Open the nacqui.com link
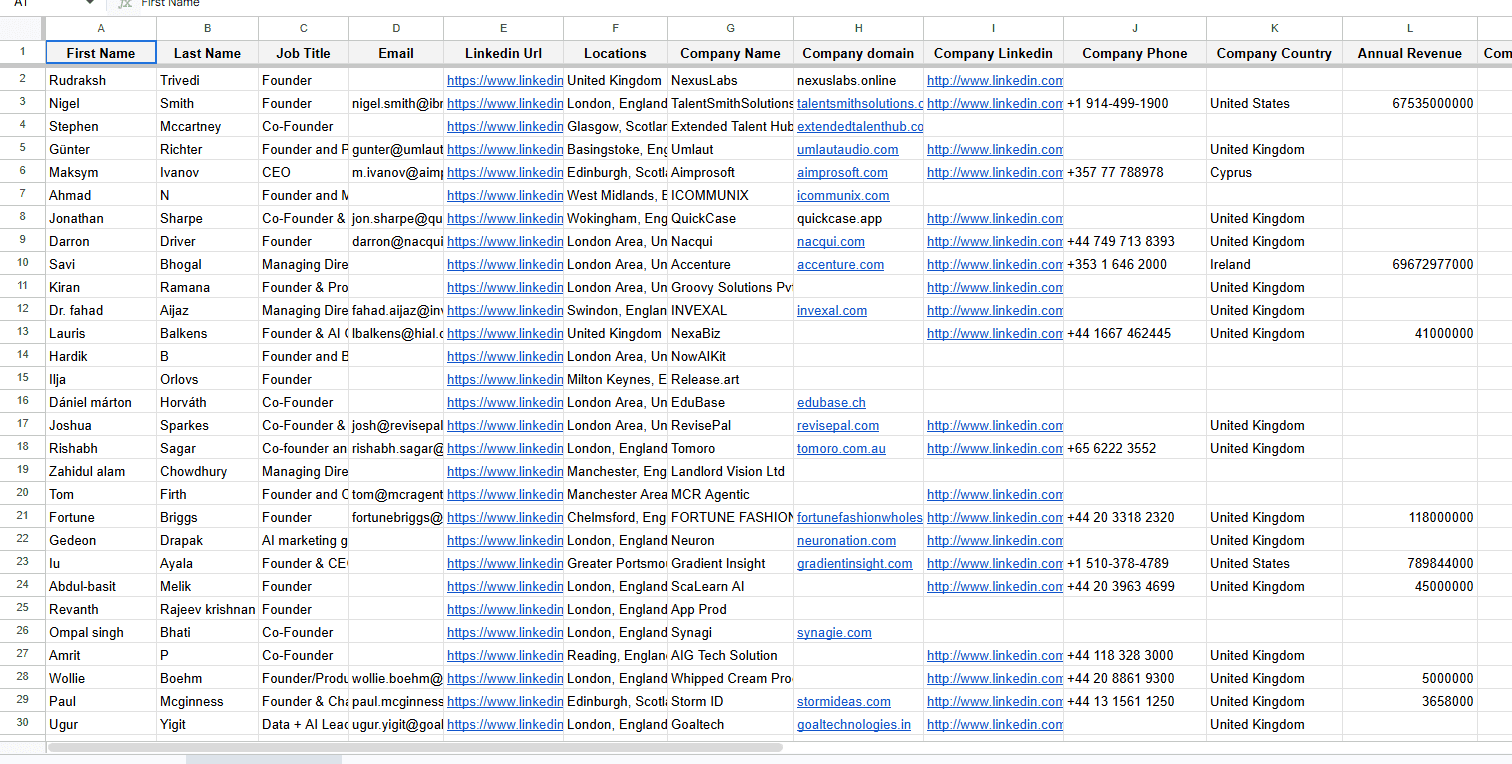This screenshot has width=1512, height=764. 831,242
